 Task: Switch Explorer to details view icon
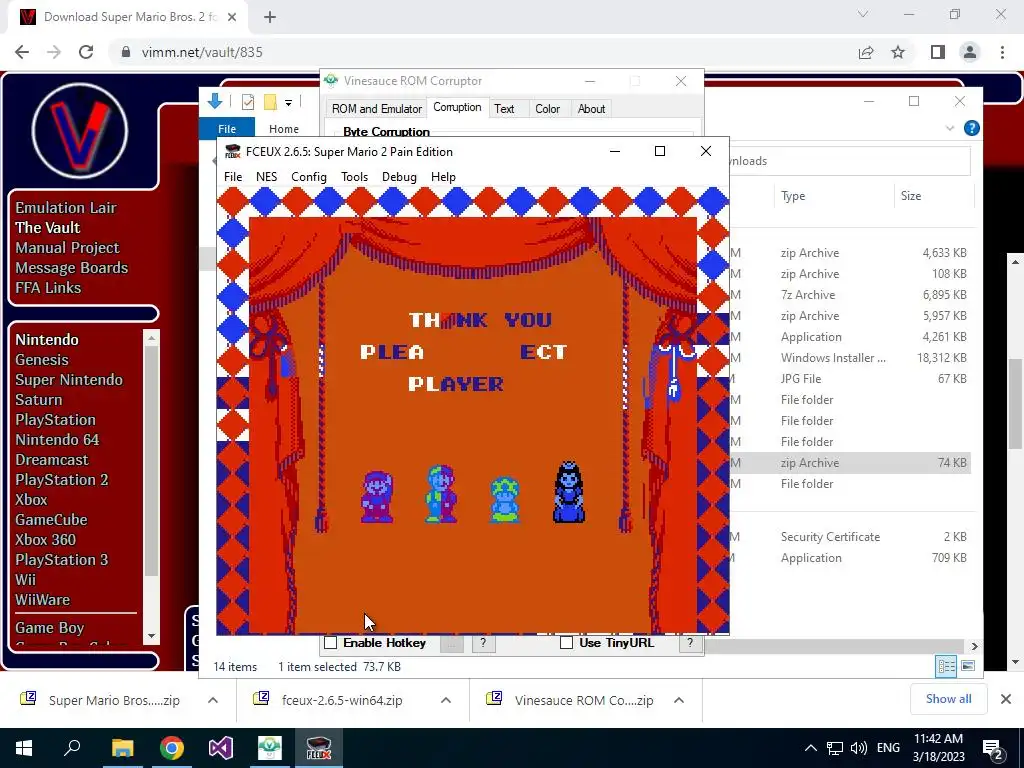coord(946,666)
